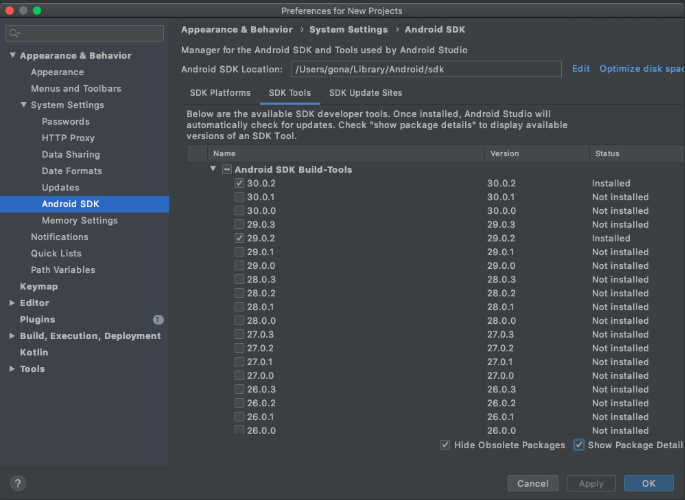Toggle Hide Obsolete Packages checkbox
The image size is (685, 500).
pyautogui.click(x=445, y=445)
